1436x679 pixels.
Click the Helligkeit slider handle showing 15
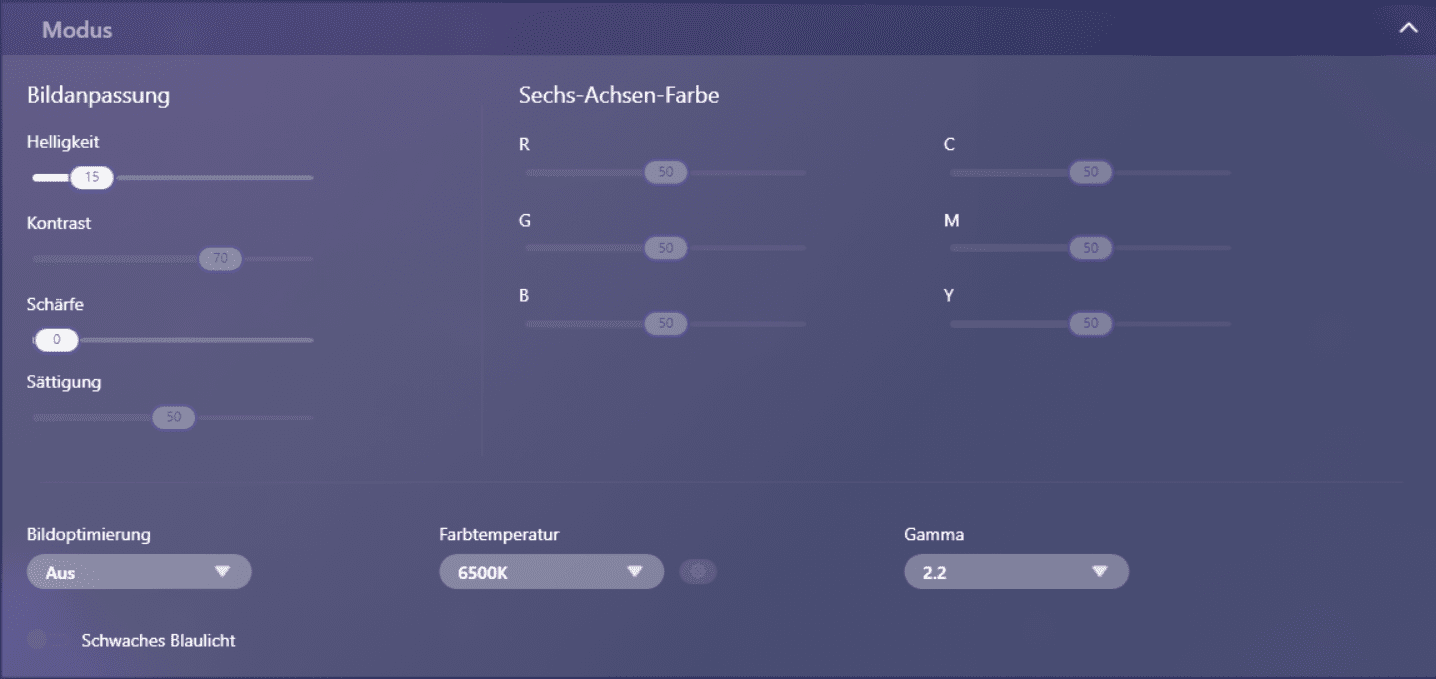click(x=92, y=177)
